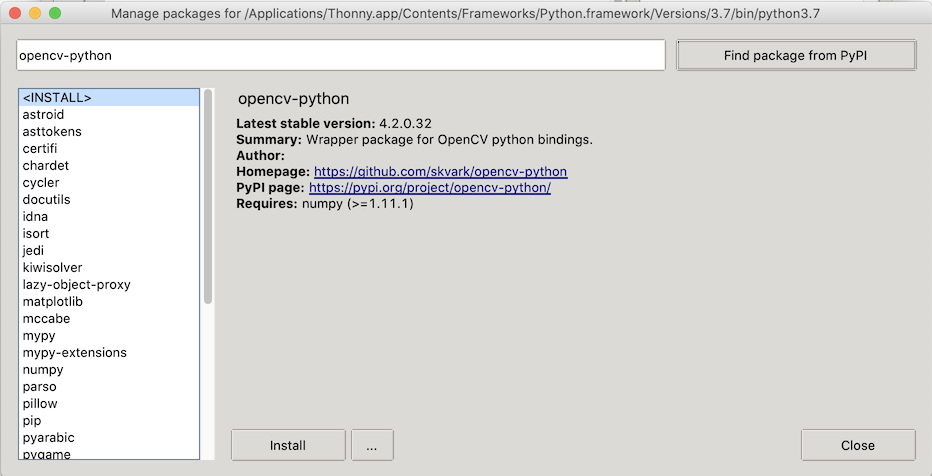Select astroid package in list
This screenshot has height=476, width=932.
tap(43, 115)
